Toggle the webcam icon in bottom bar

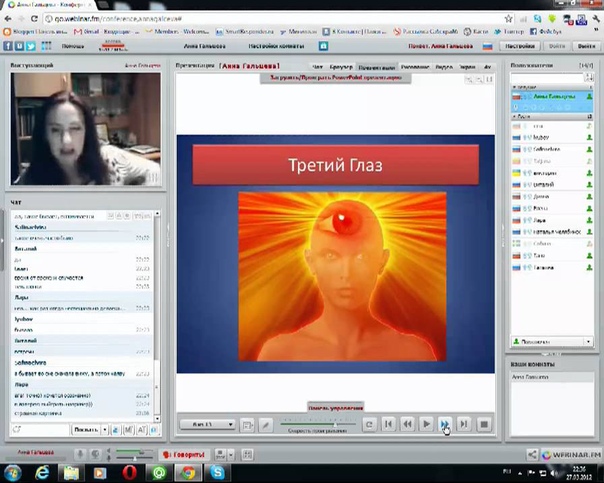click(95, 454)
